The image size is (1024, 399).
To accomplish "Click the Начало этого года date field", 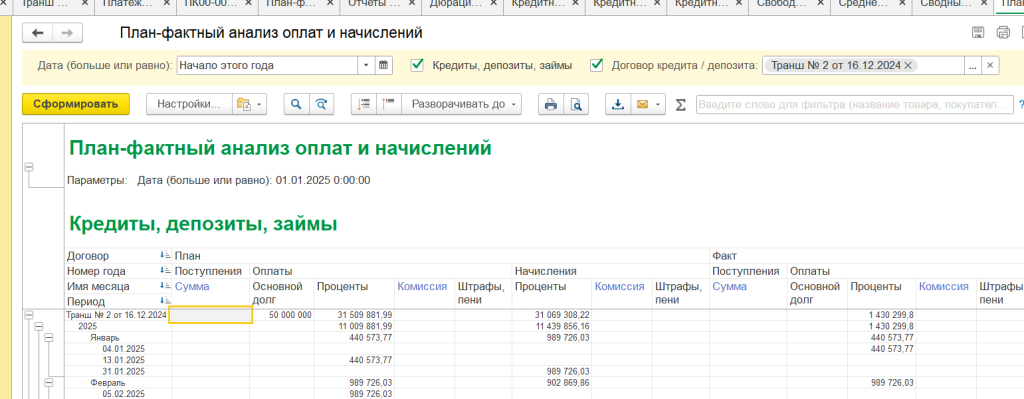I will [267, 65].
